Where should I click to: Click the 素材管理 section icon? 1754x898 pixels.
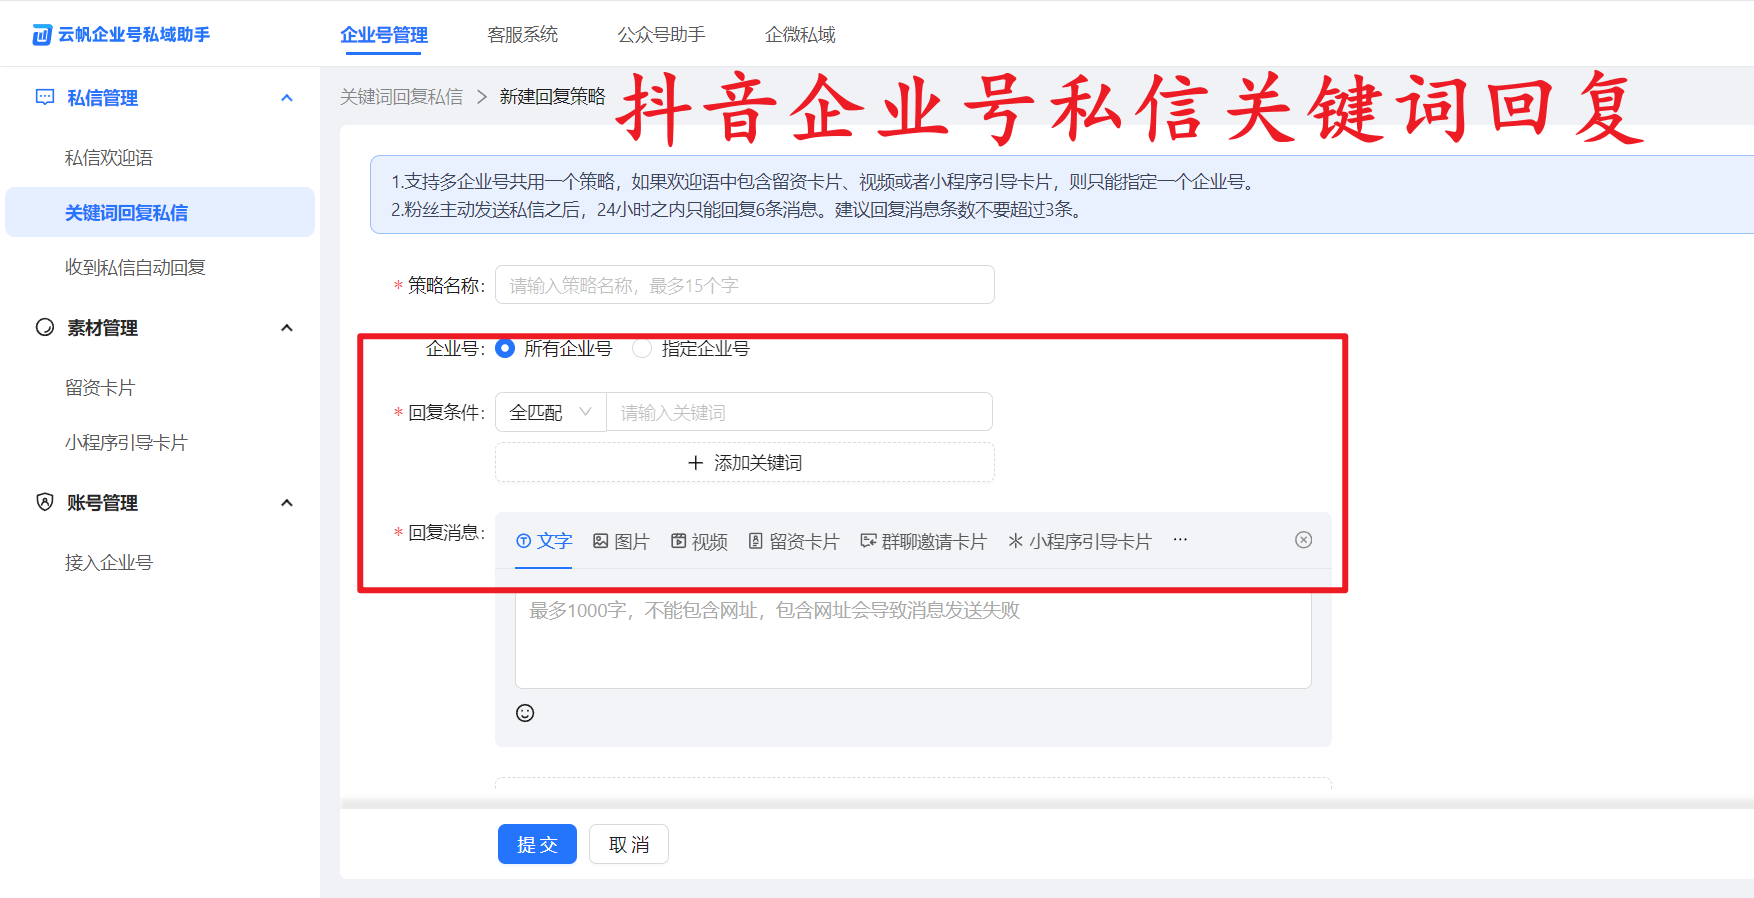(45, 327)
